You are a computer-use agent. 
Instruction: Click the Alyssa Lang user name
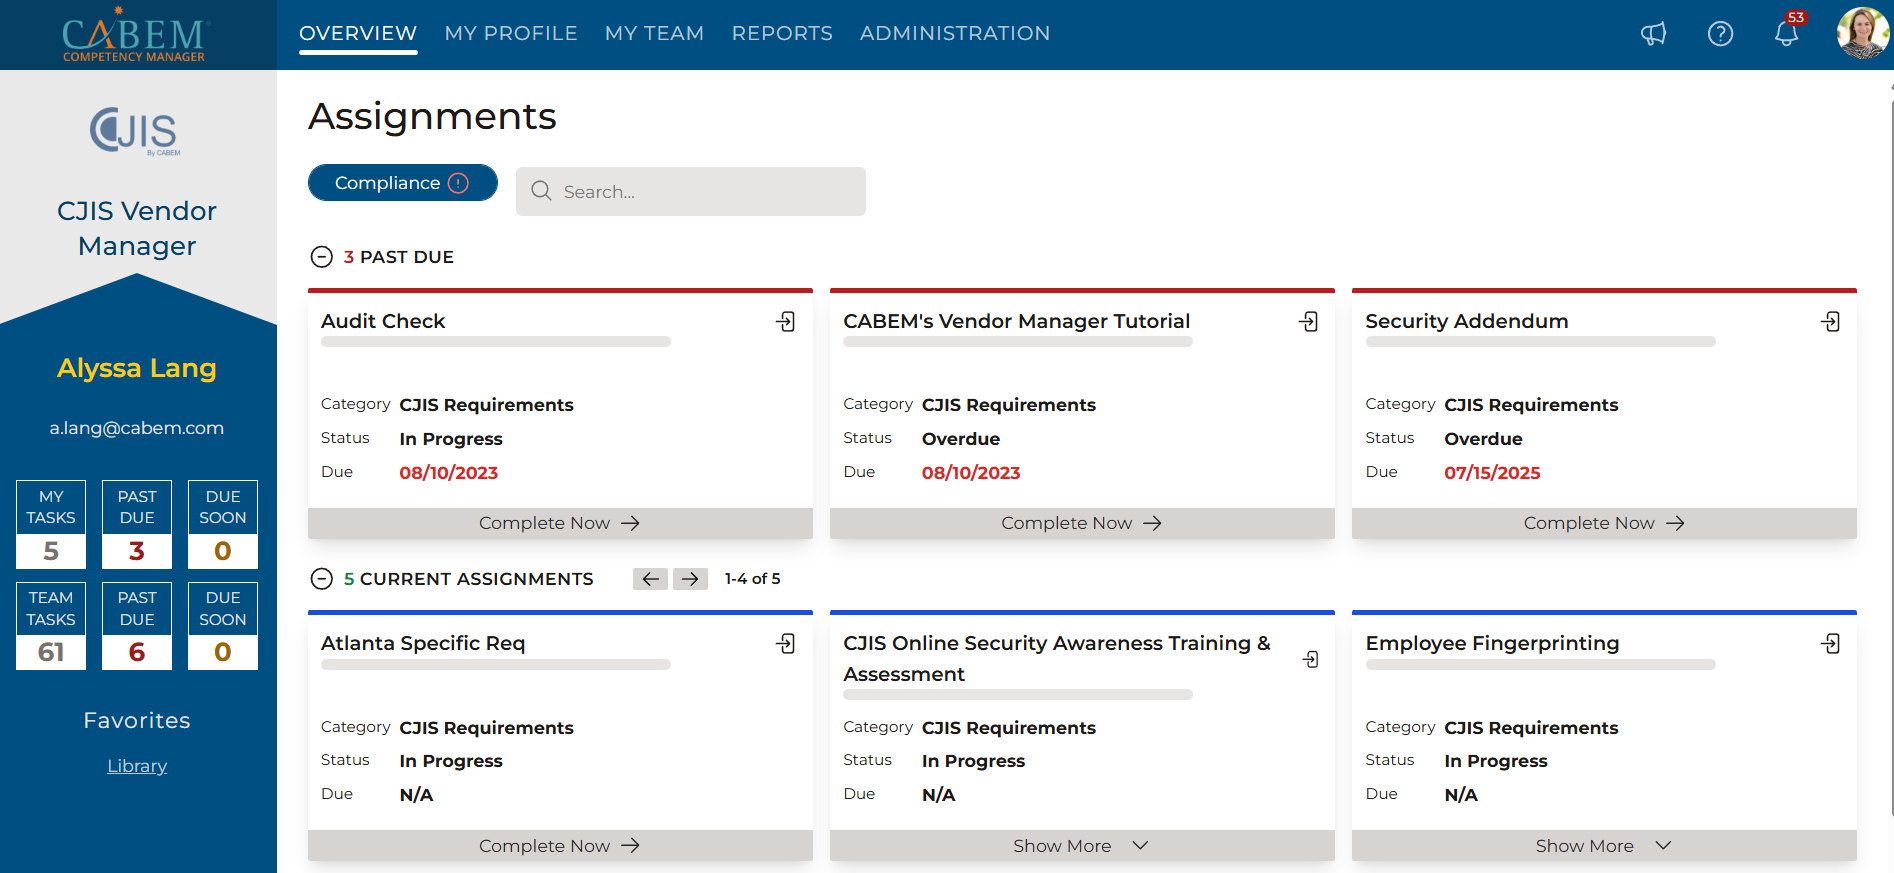coord(137,368)
